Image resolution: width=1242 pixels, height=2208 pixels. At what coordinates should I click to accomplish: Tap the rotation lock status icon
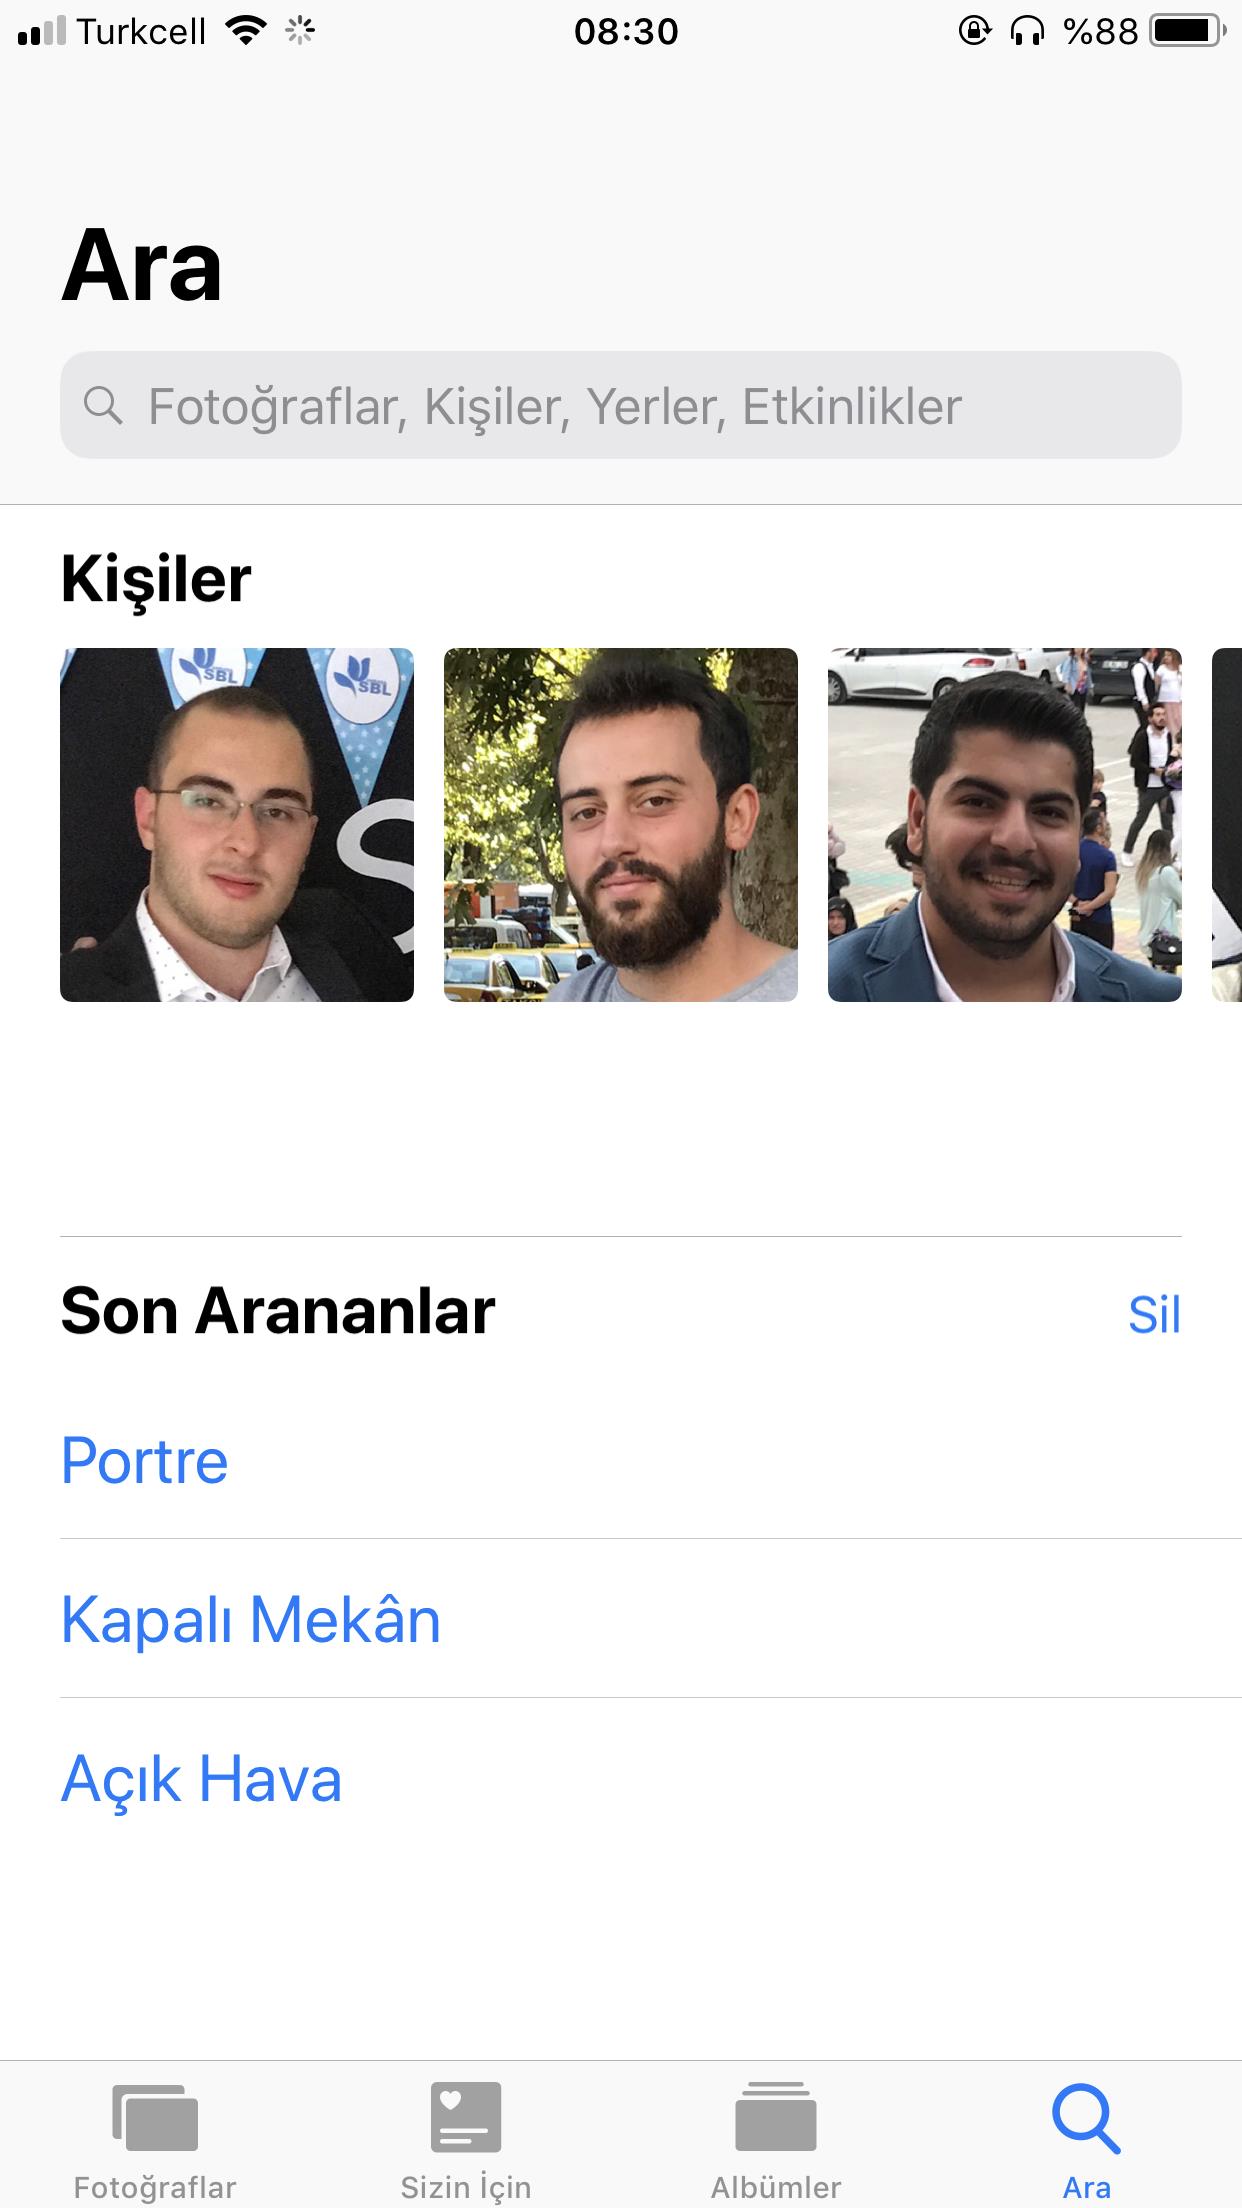[974, 31]
